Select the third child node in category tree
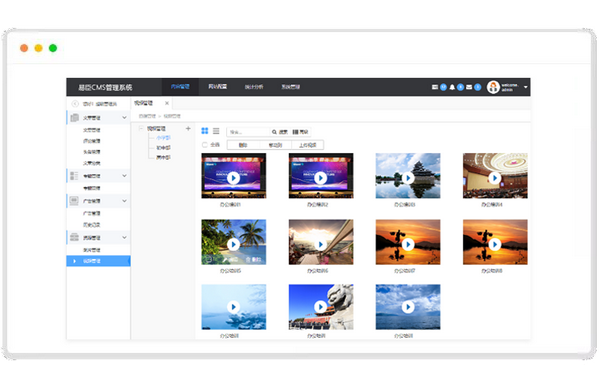Image resolution: width=600 pixels, height=385 pixels. click(163, 157)
